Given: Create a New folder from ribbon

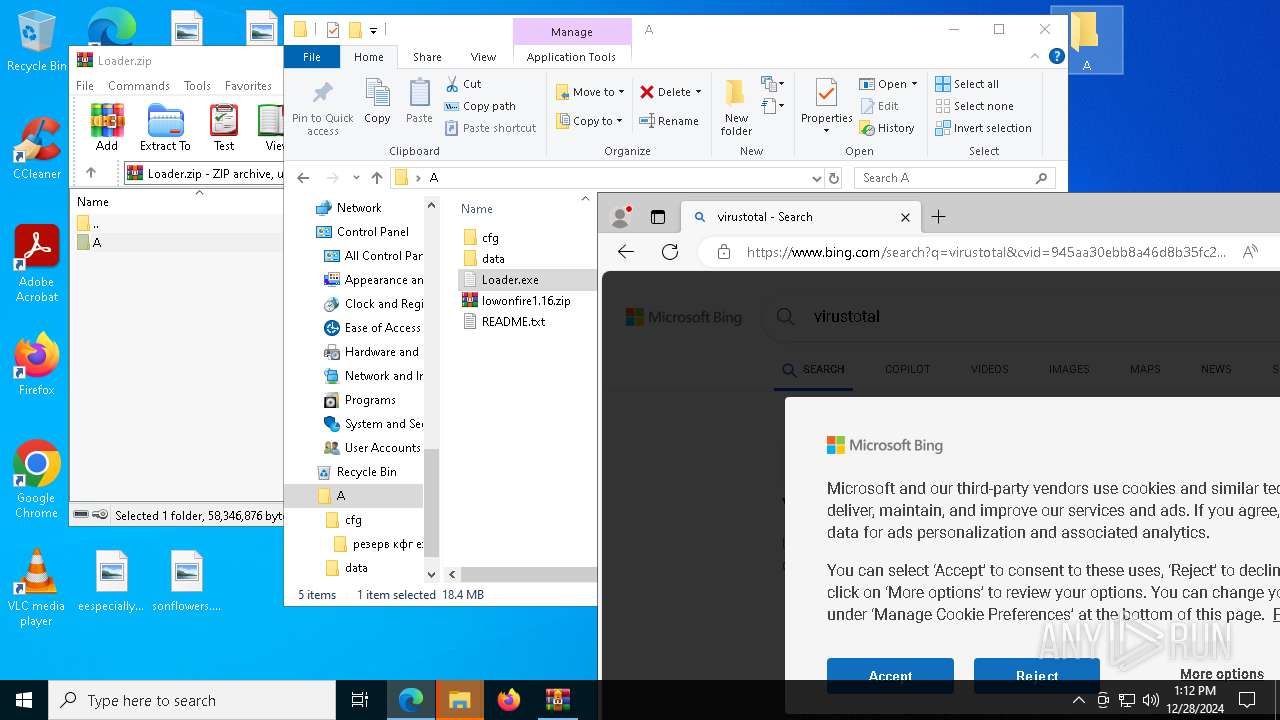Looking at the screenshot, I should (x=736, y=107).
